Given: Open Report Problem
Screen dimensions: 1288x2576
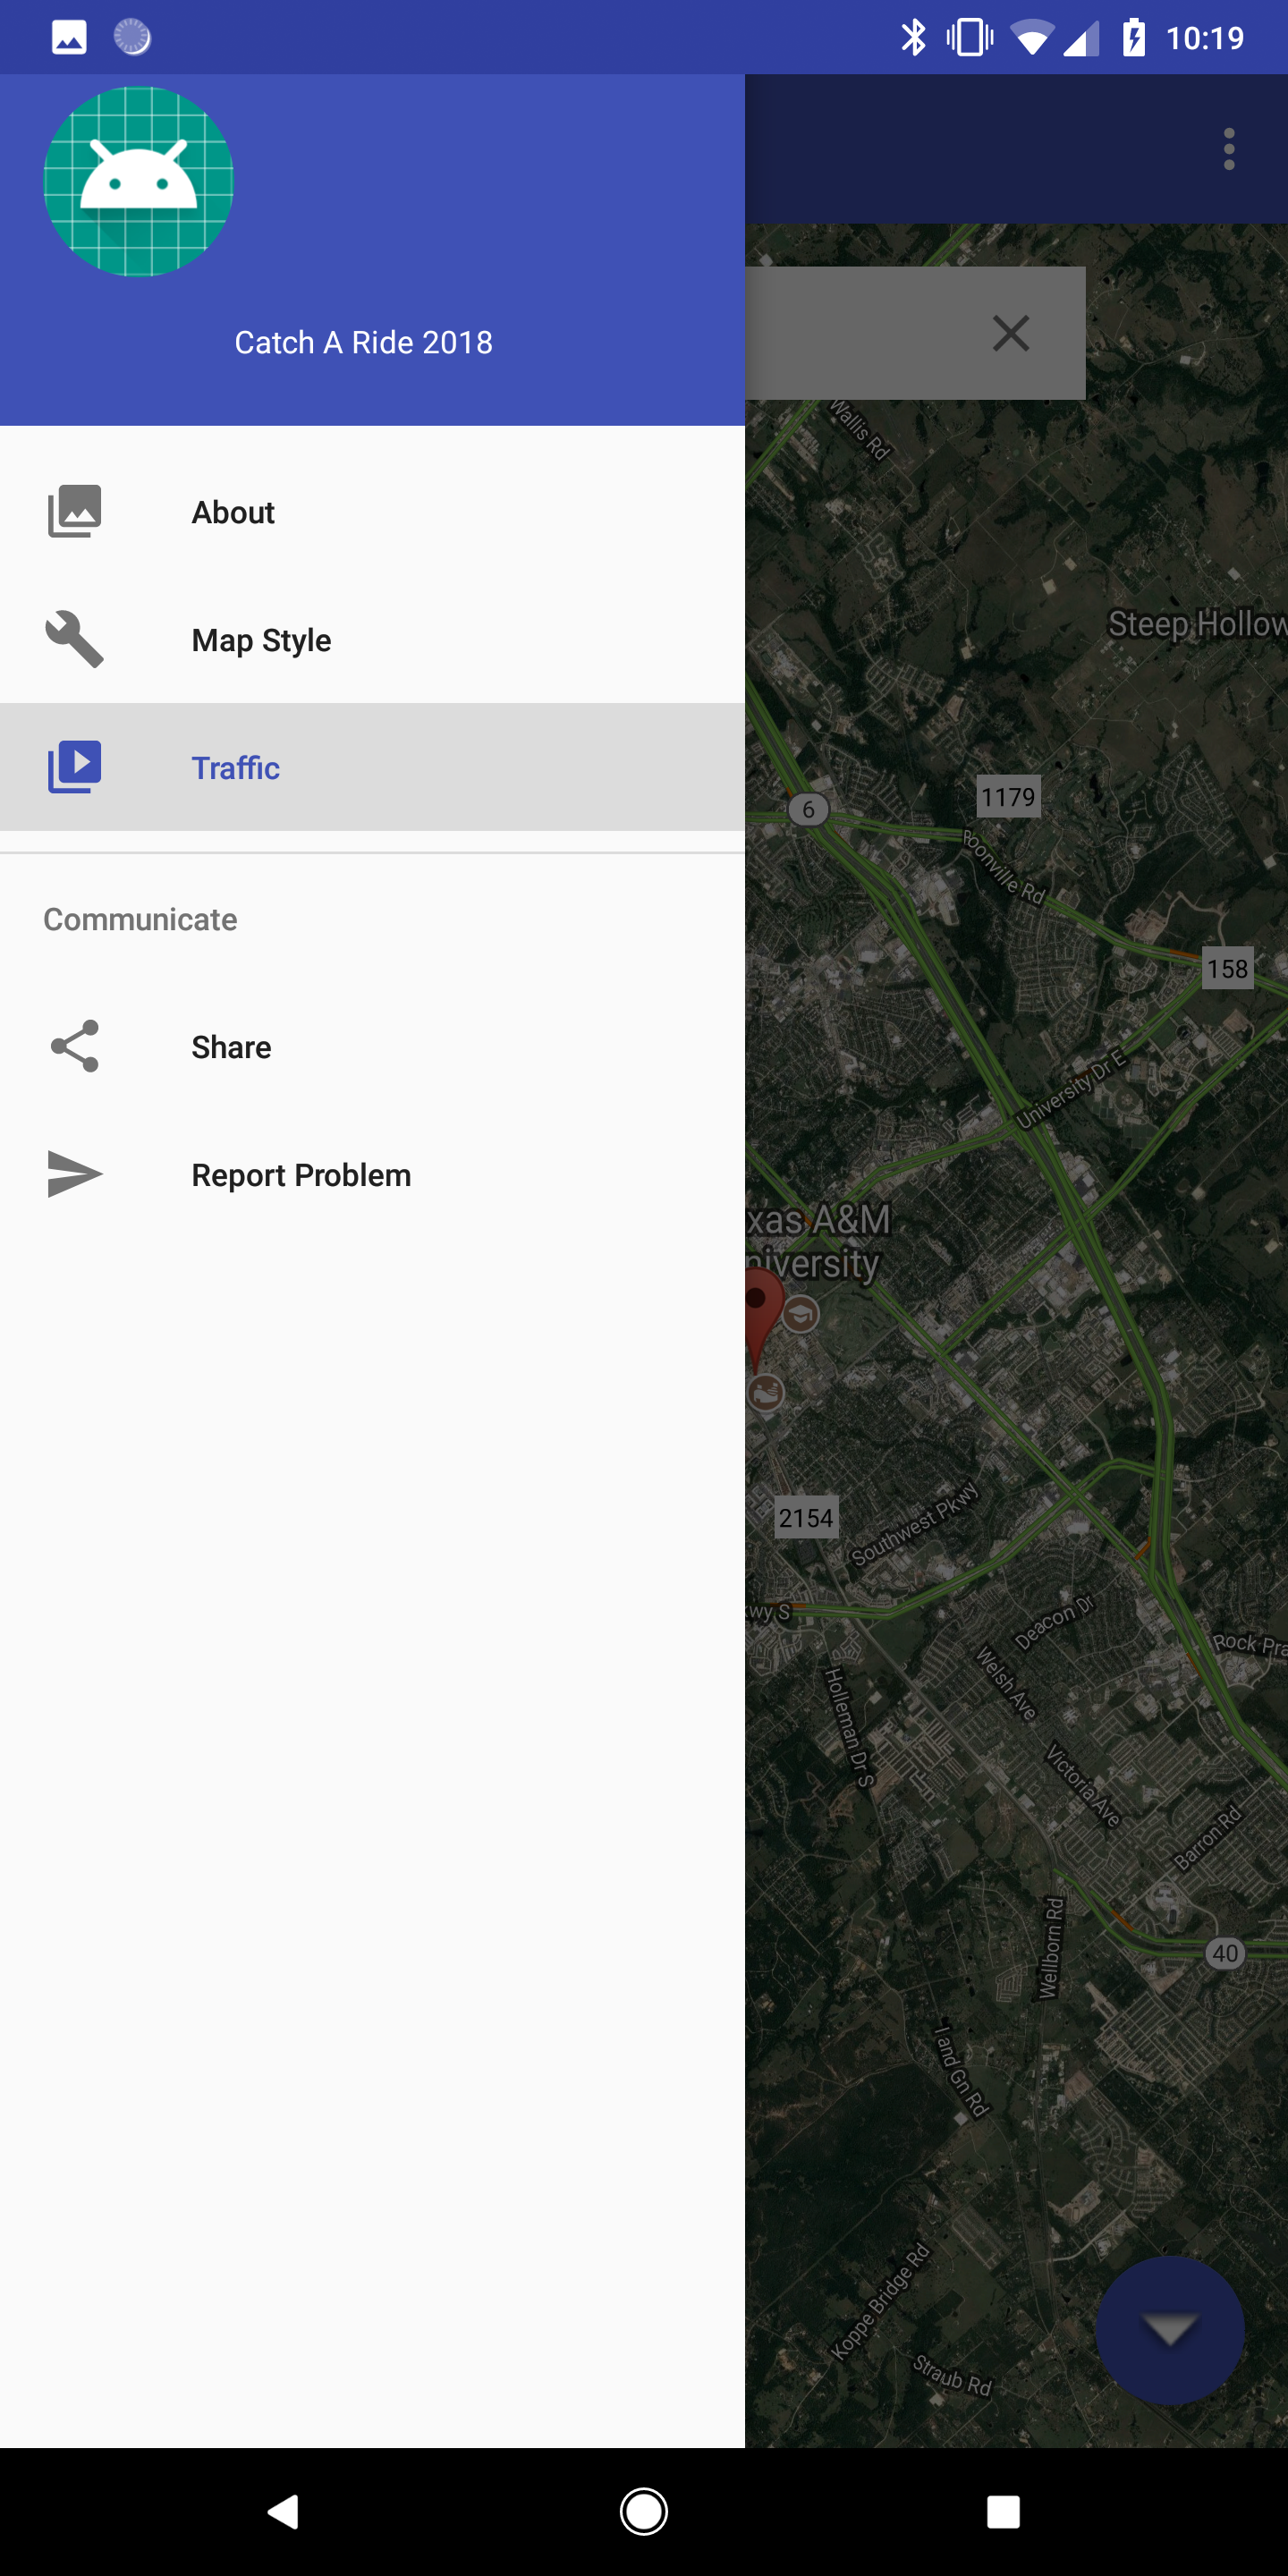Looking at the screenshot, I should (372, 1175).
